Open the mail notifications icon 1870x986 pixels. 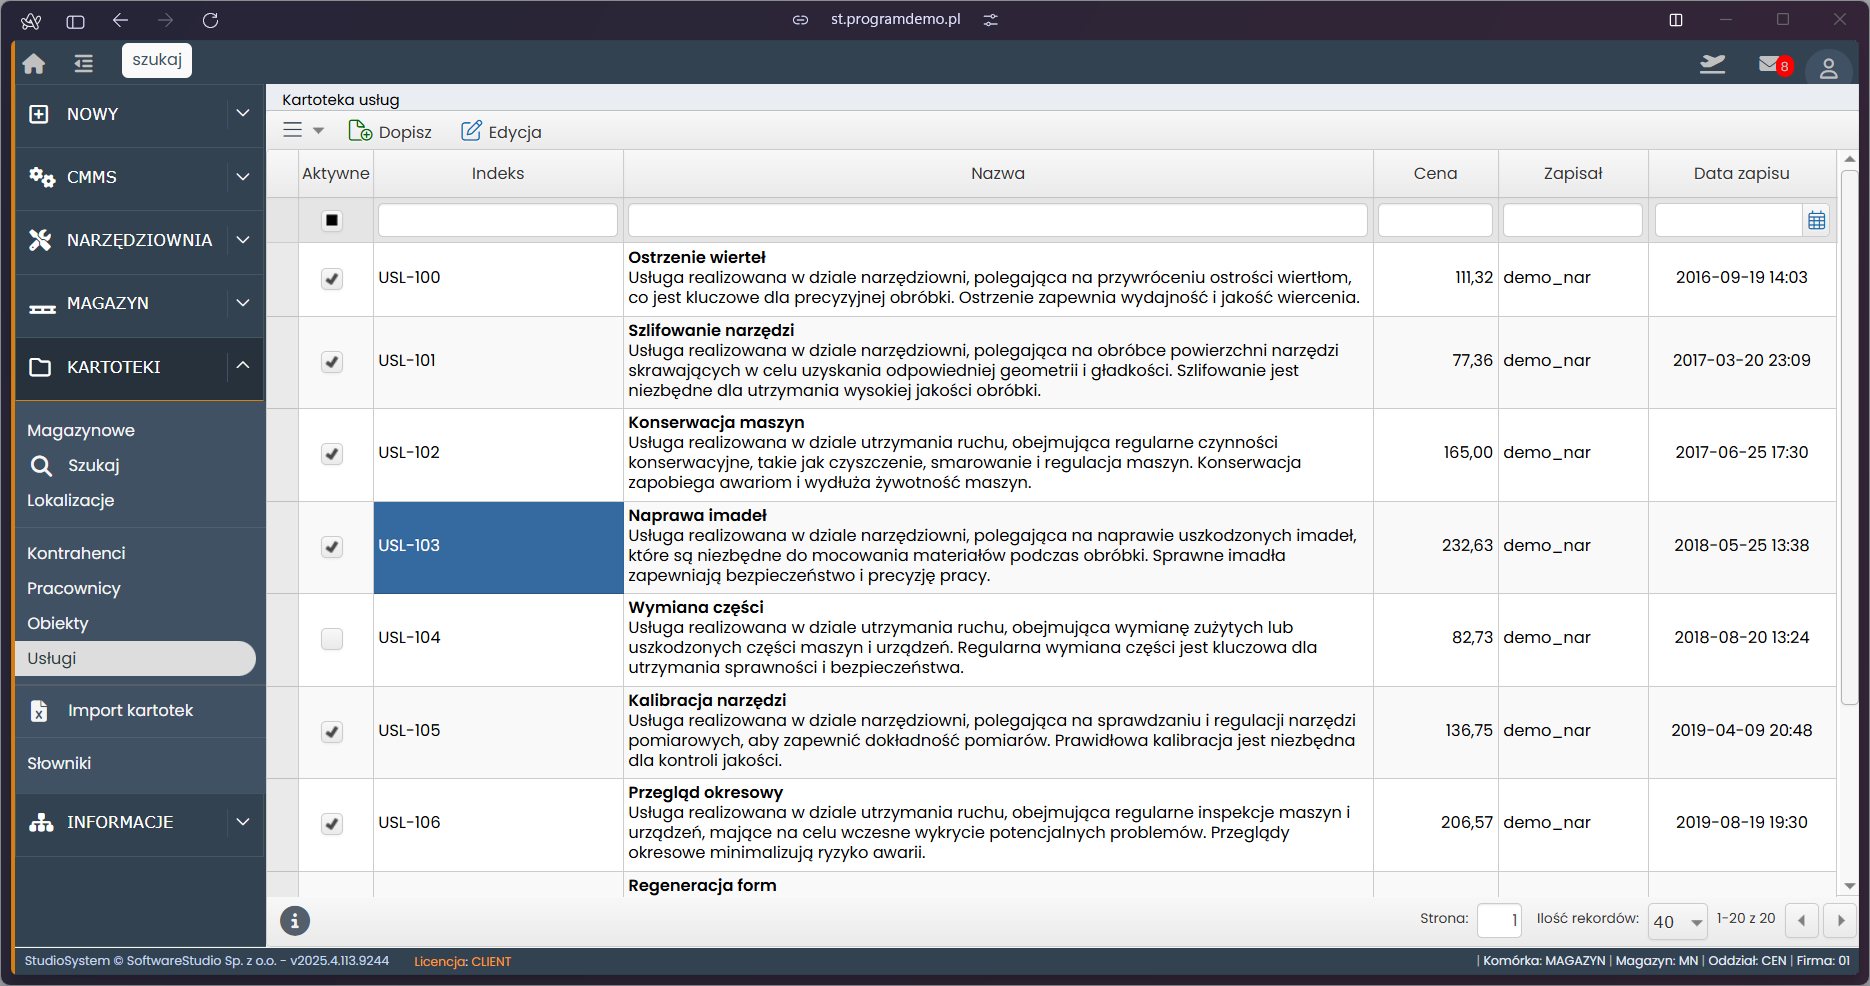pyautogui.click(x=1770, y=65)
